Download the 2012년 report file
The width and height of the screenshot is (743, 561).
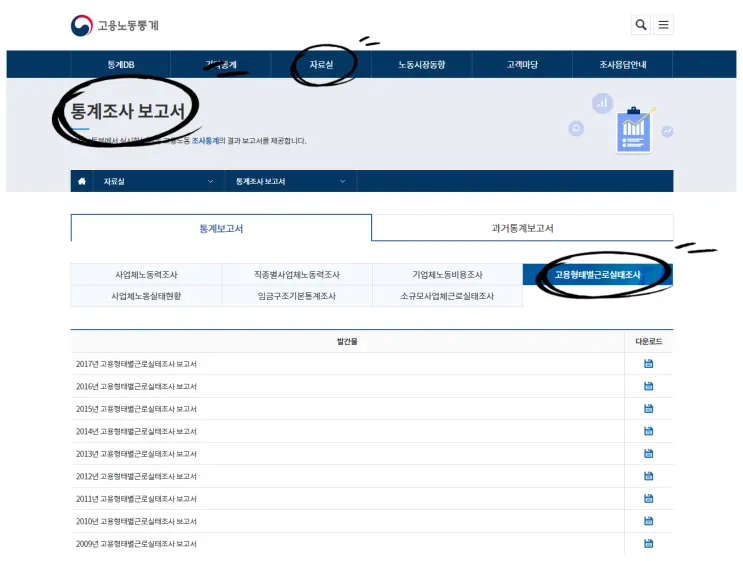pyautogui.click(x=648, y=476)
